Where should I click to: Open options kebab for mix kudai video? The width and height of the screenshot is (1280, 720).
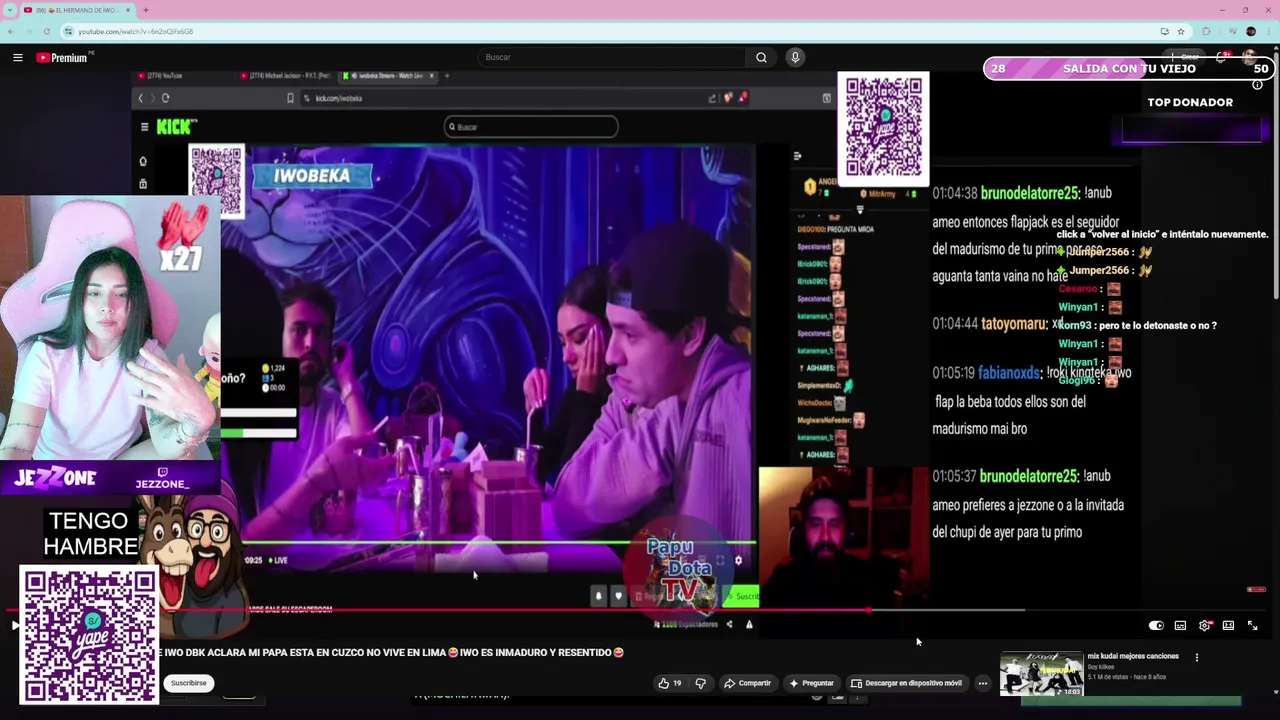pyautogui.click(x=1197, y=658)
